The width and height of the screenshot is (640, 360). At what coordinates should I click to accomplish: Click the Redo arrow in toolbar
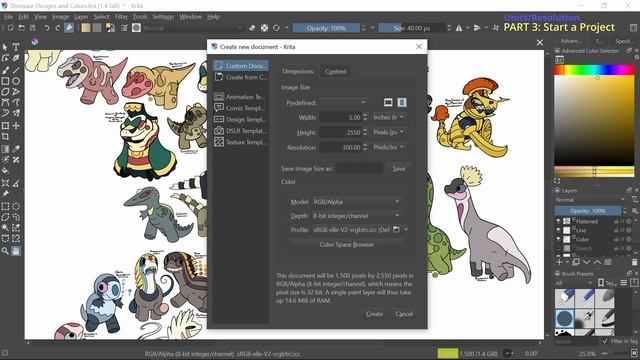58,28
